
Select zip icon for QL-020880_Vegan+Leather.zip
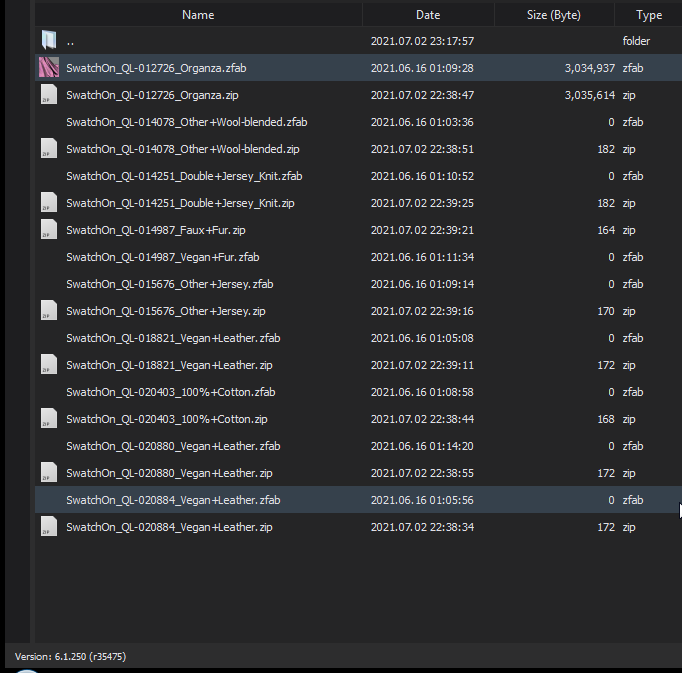pyautogui.click(x=49, y=472)
